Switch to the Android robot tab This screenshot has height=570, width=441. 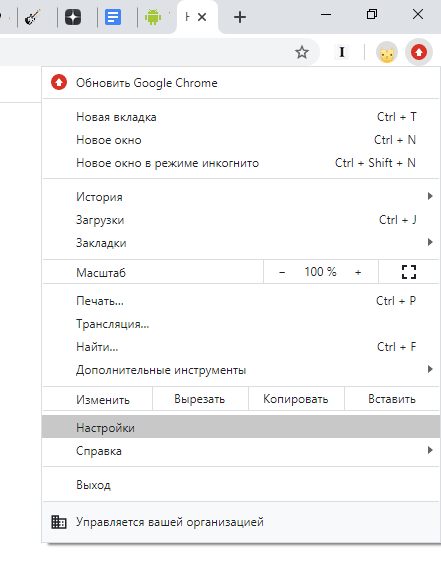[153, 17]
